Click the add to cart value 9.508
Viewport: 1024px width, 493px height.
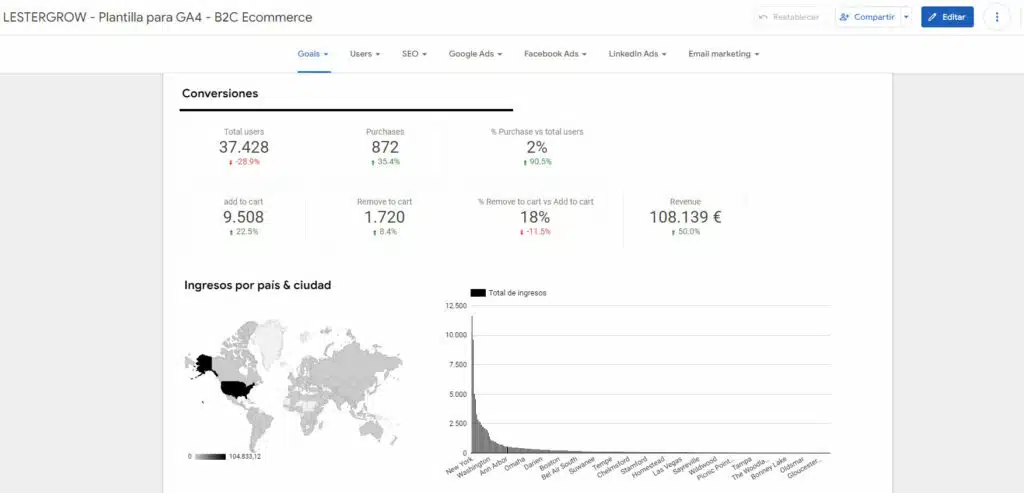[x=244, y=217]
